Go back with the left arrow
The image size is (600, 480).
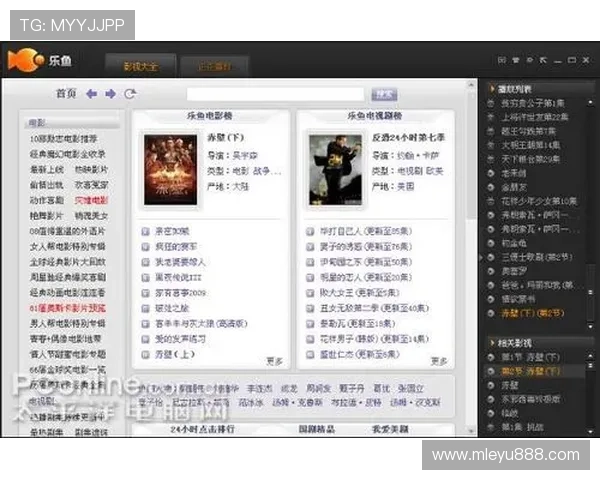[x=91, y=94]
